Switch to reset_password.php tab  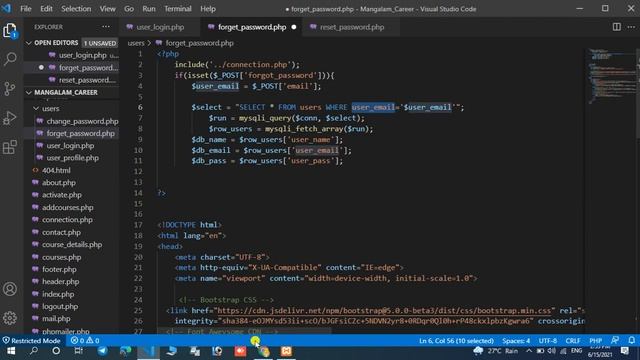(351, 27)
